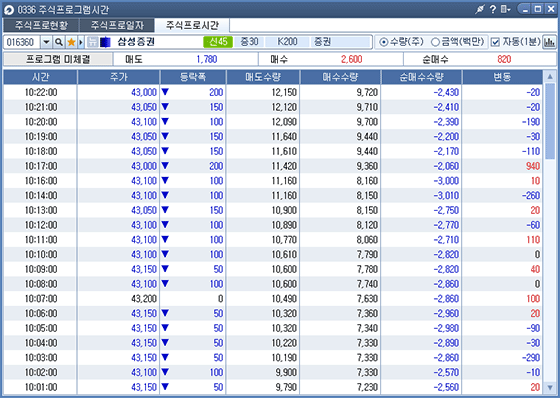This screenshot has width=560, height=398.
Task: Click the 신45 tag
Action: click(x=218, y=42)
